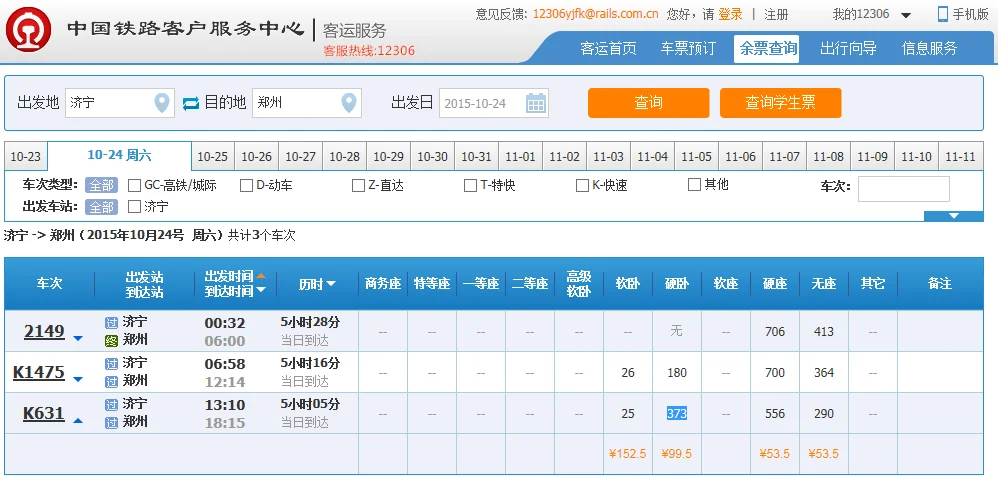The height and width of the screenshot is (480, 998).
Task: Open the calendar date picker icon
Action: [x=536, y=102]
